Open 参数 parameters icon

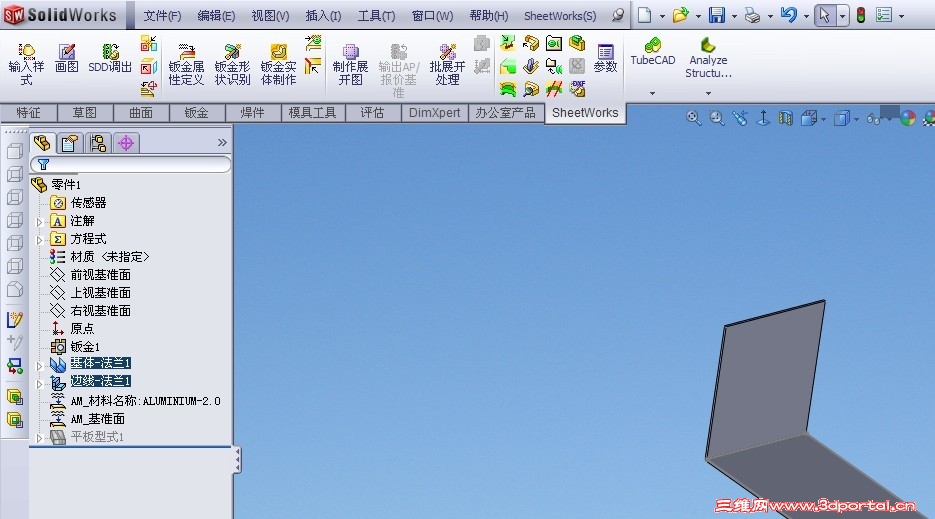pos(605,58)
